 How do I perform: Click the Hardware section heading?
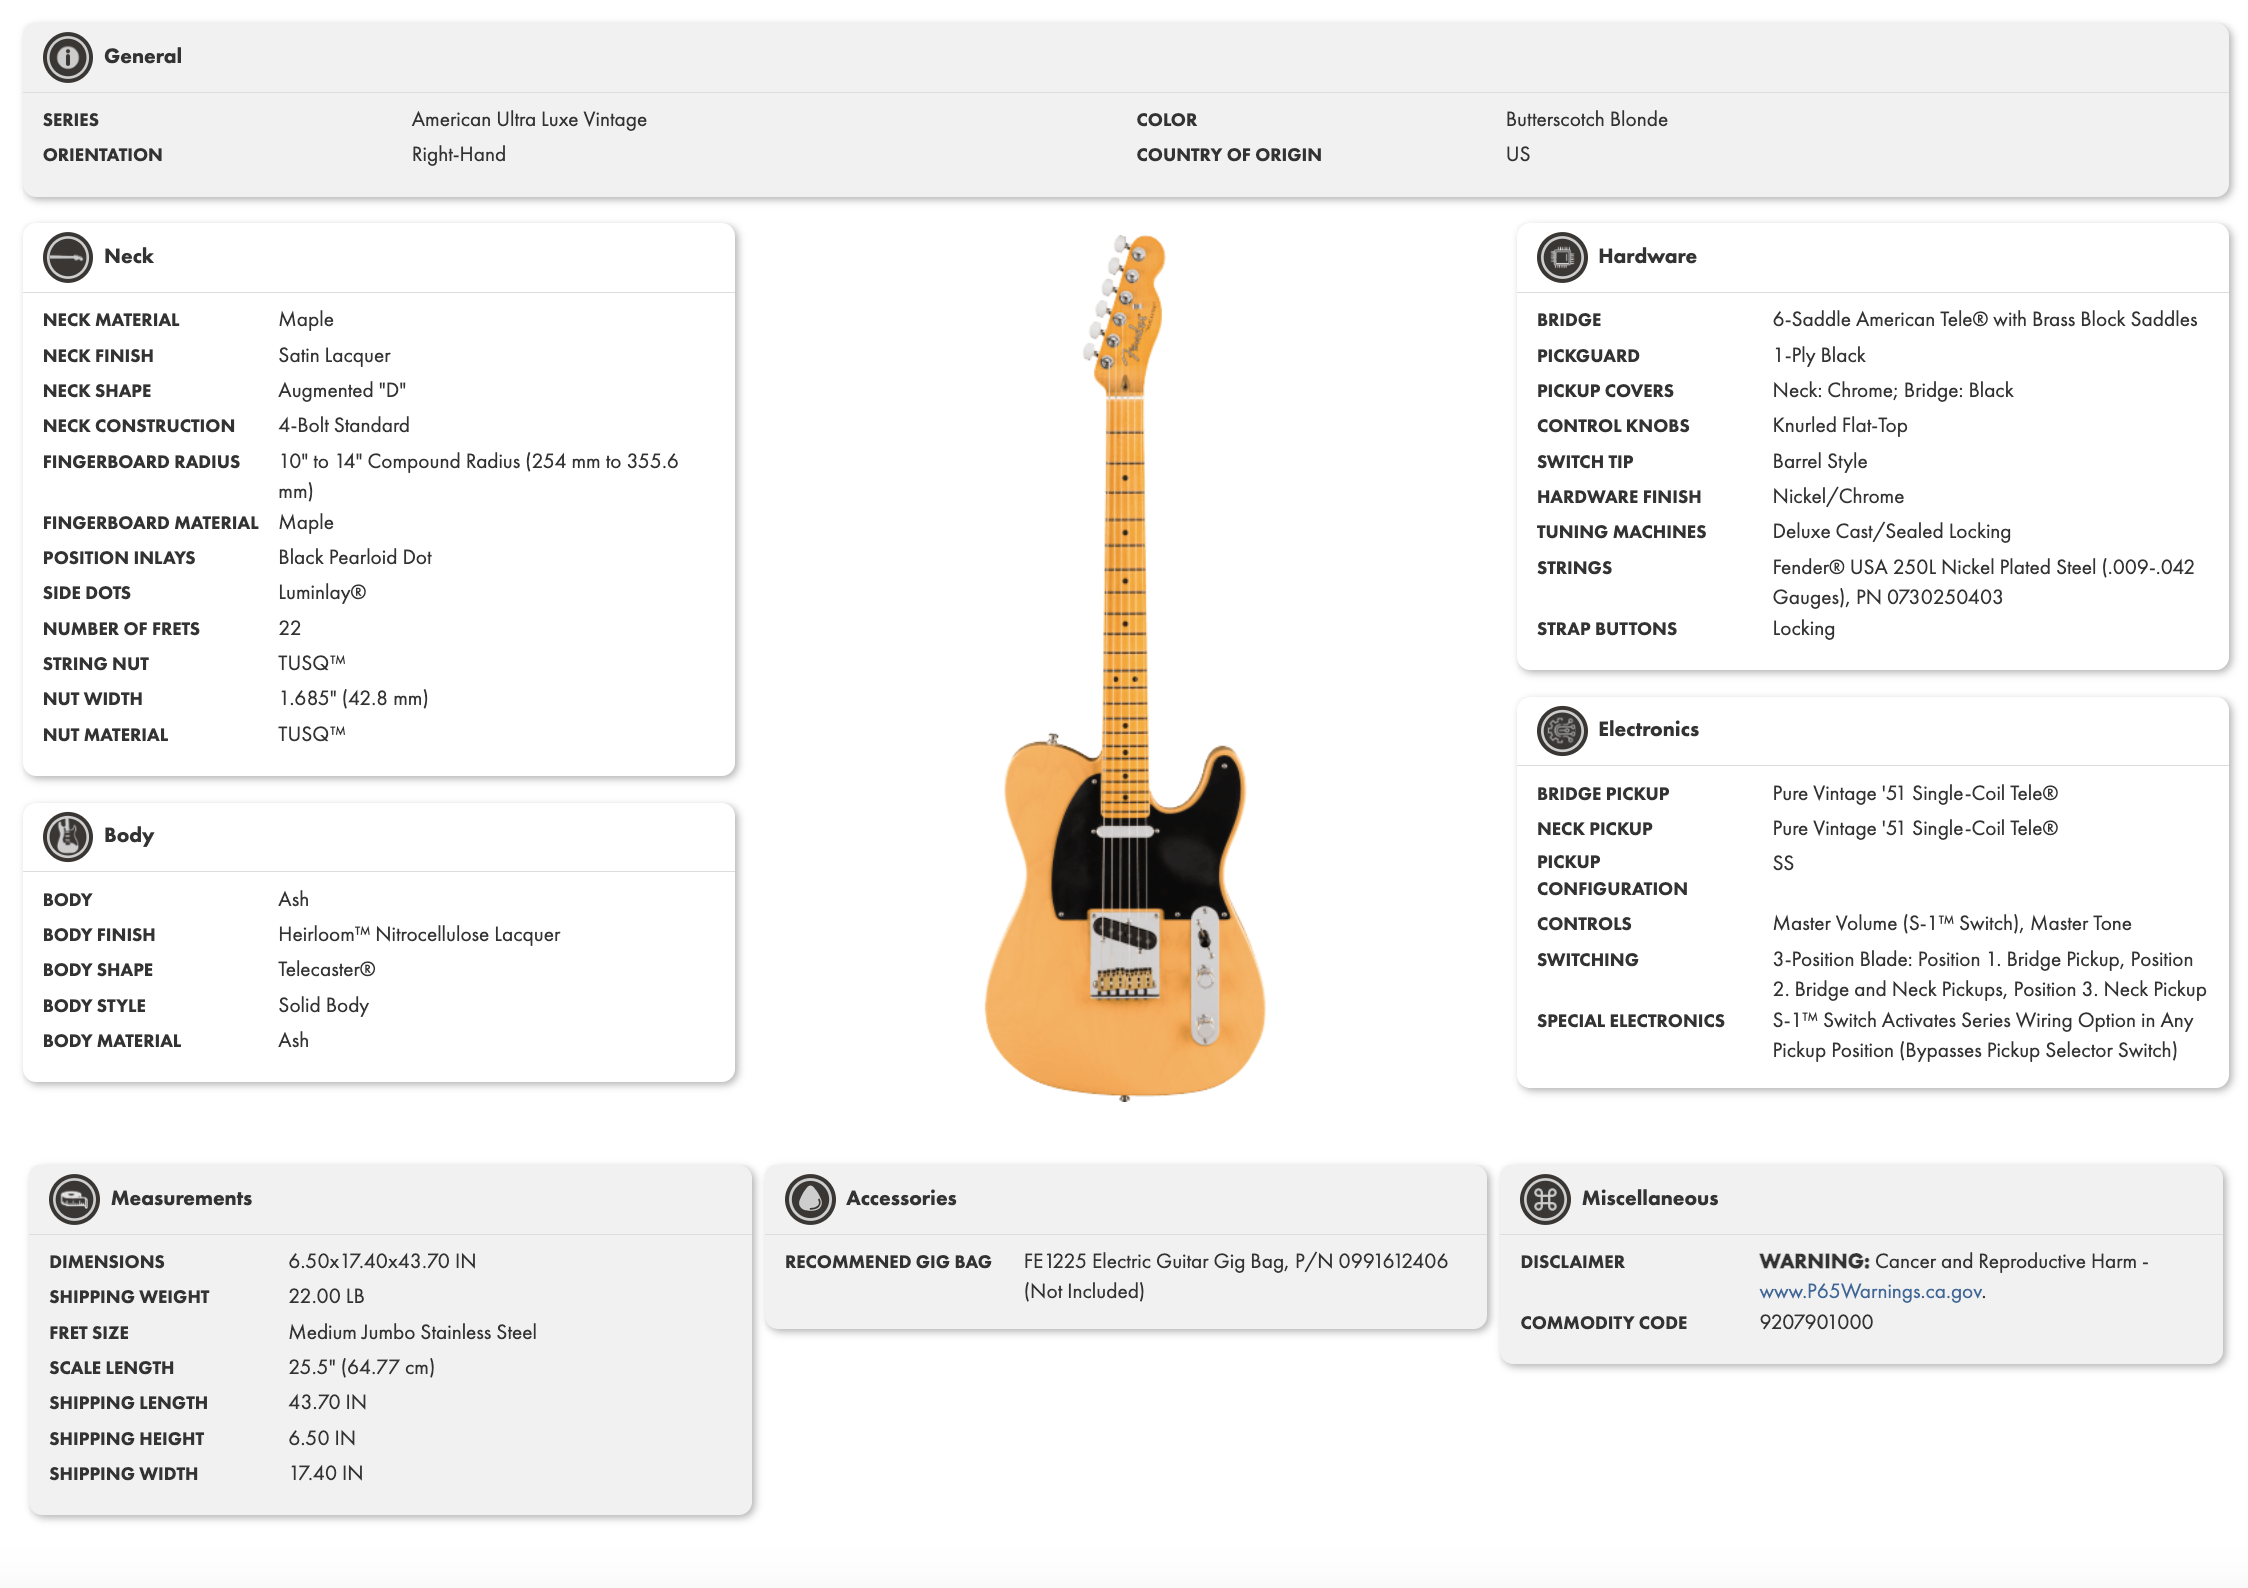(x=1647, y=256)
